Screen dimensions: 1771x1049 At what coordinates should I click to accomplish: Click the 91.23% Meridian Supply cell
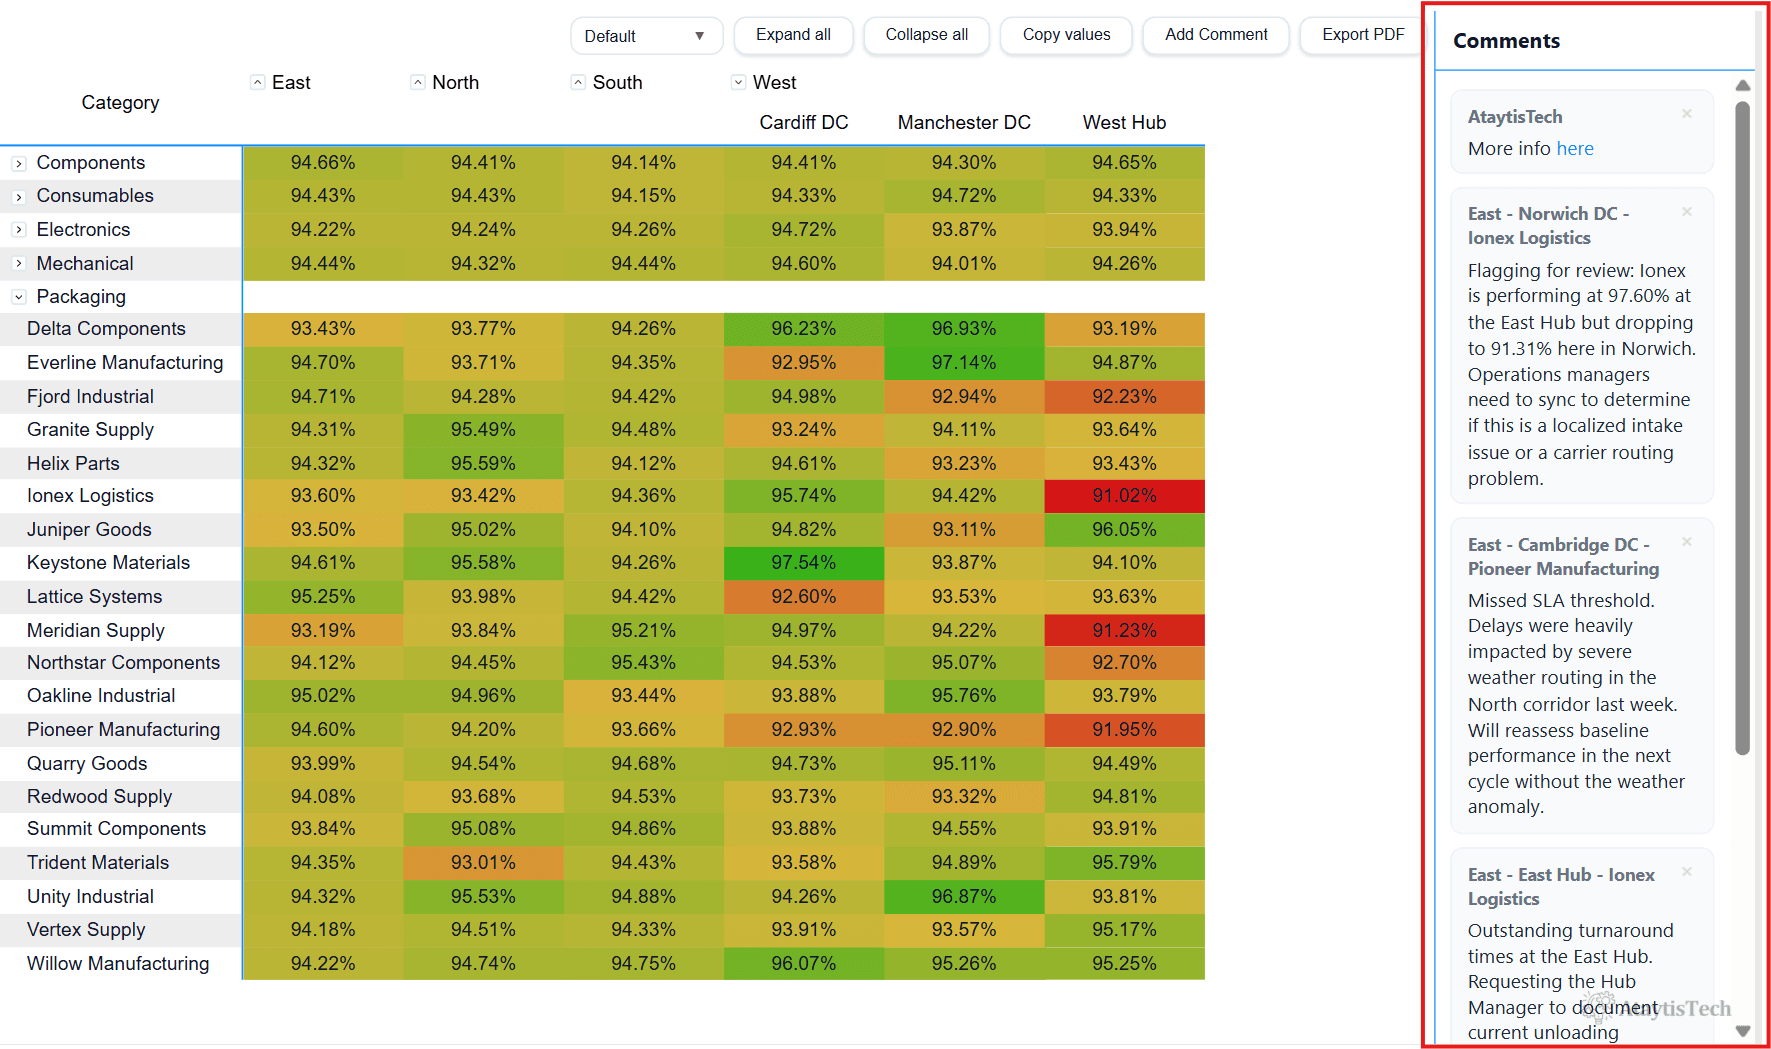tap(1124, 630)
